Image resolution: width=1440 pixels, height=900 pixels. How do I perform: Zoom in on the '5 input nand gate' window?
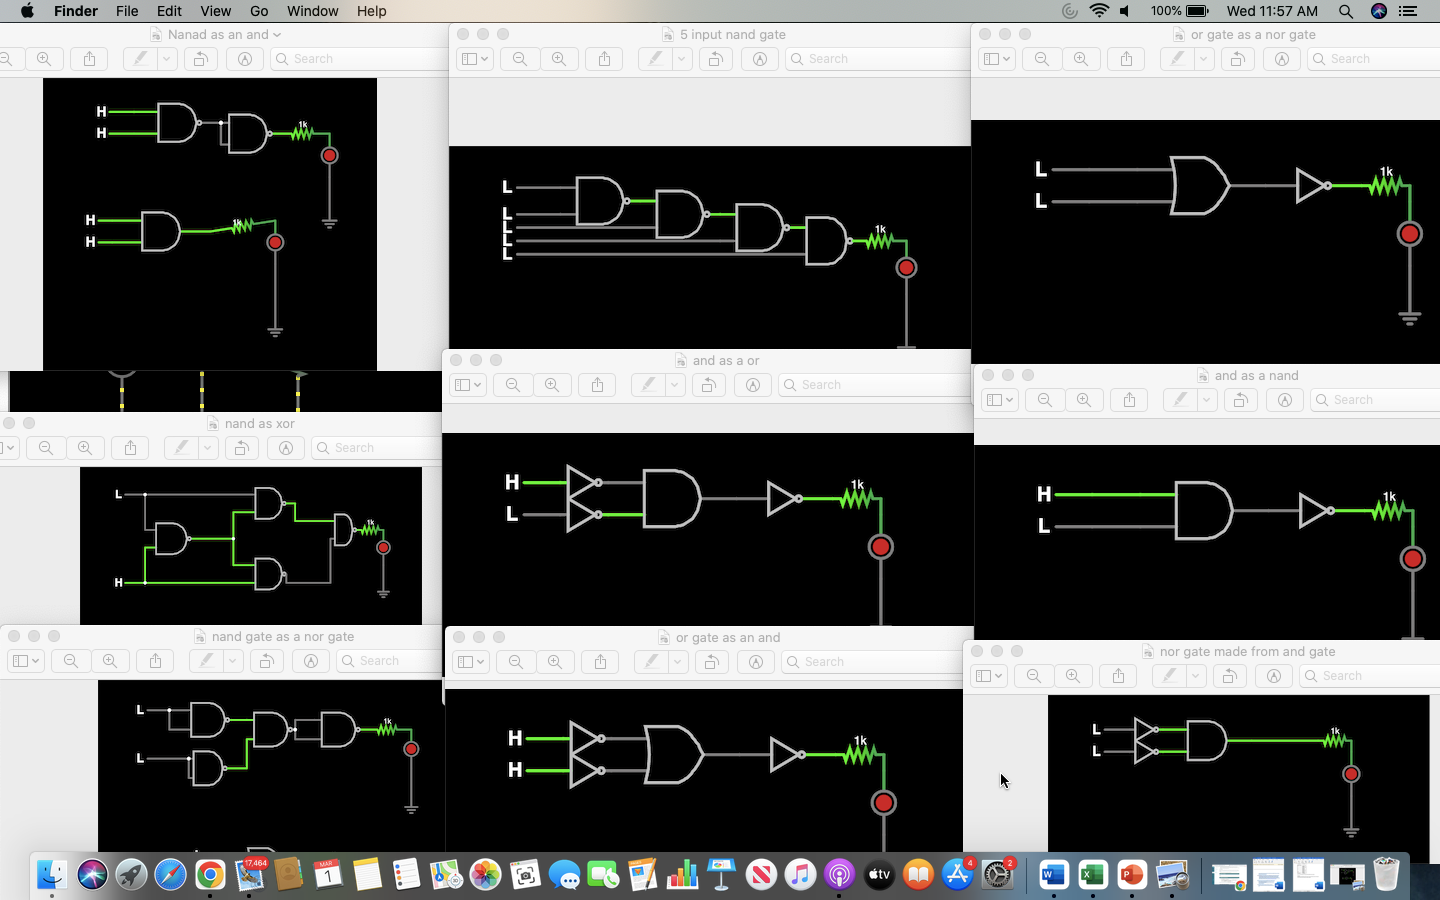(559, 59)
